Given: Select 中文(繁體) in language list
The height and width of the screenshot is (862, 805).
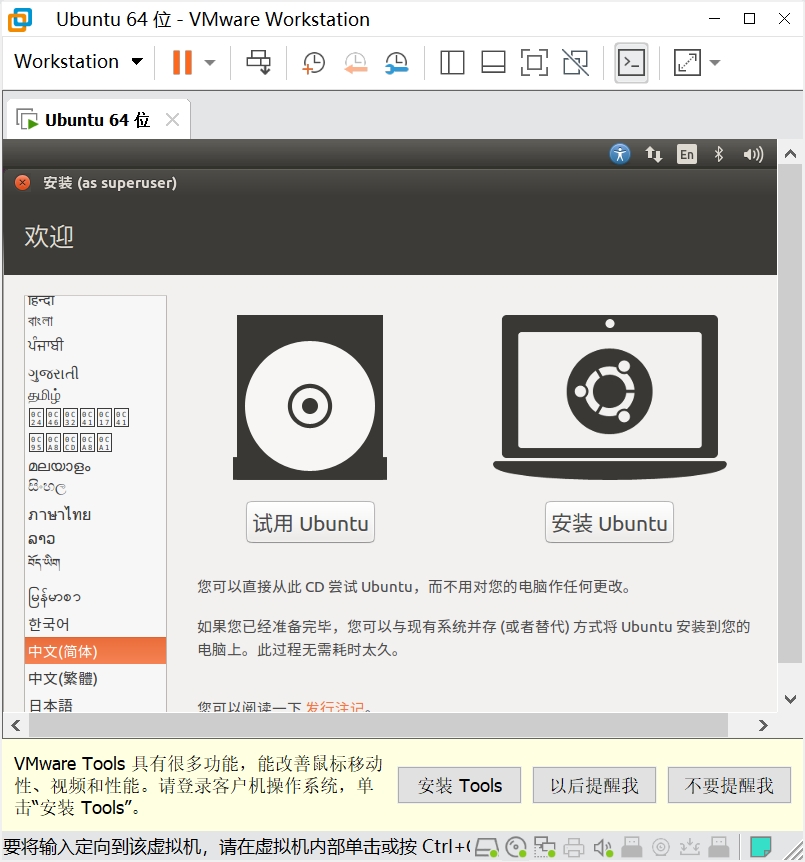Looking at the screenshot, I should [x=95, y=678].
